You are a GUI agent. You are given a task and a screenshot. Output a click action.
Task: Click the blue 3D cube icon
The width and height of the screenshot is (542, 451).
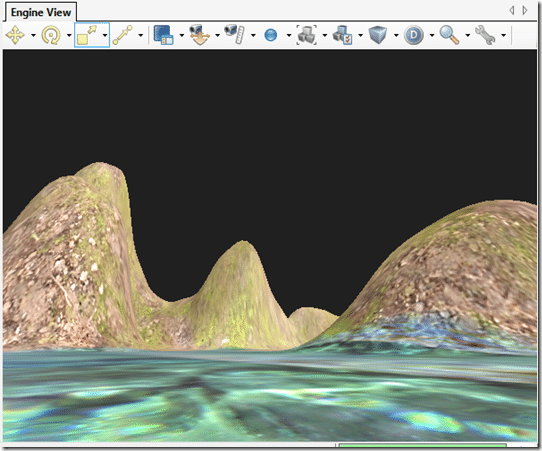377,35
